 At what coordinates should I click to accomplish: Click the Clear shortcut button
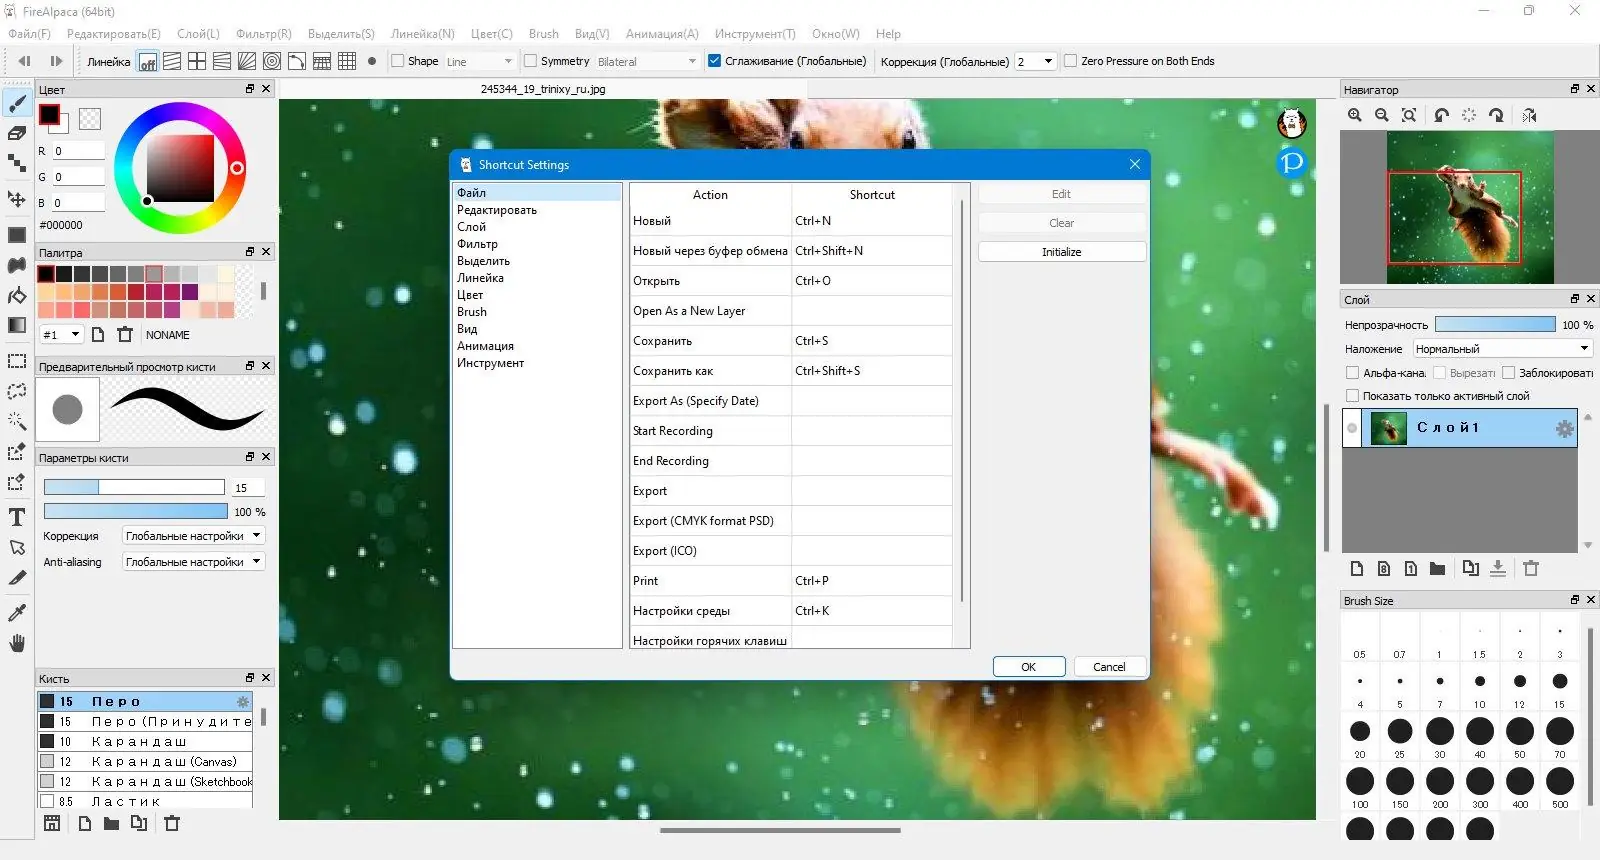coord(1062,223)
